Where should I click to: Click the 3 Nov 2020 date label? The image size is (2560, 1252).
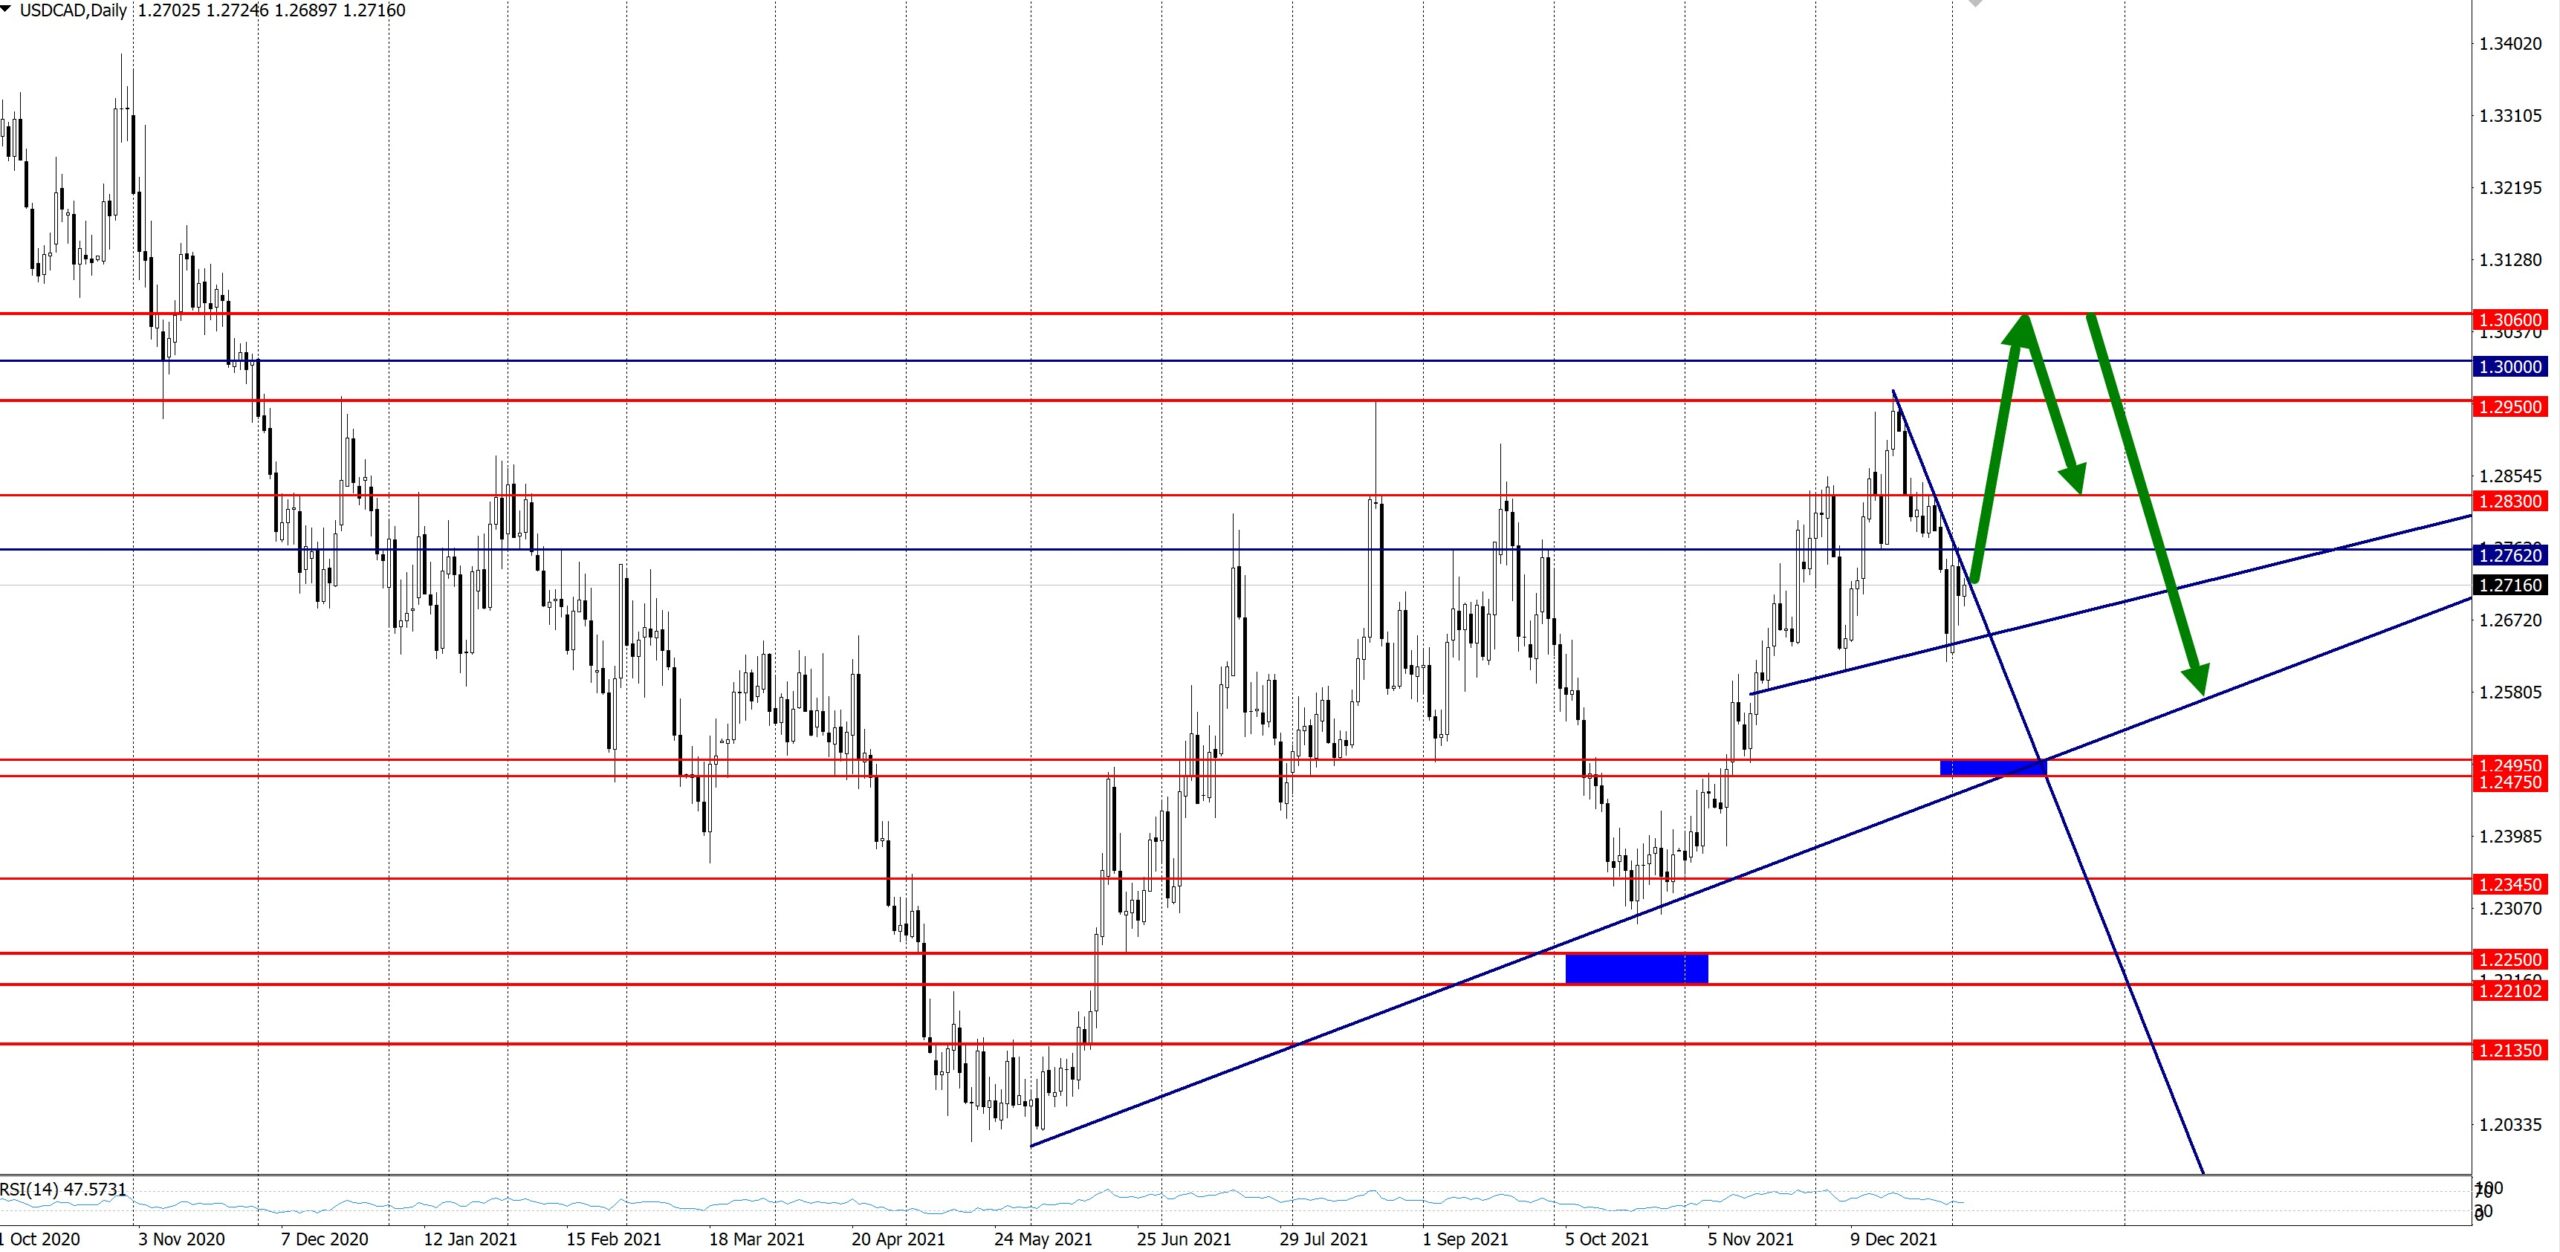181,1239
